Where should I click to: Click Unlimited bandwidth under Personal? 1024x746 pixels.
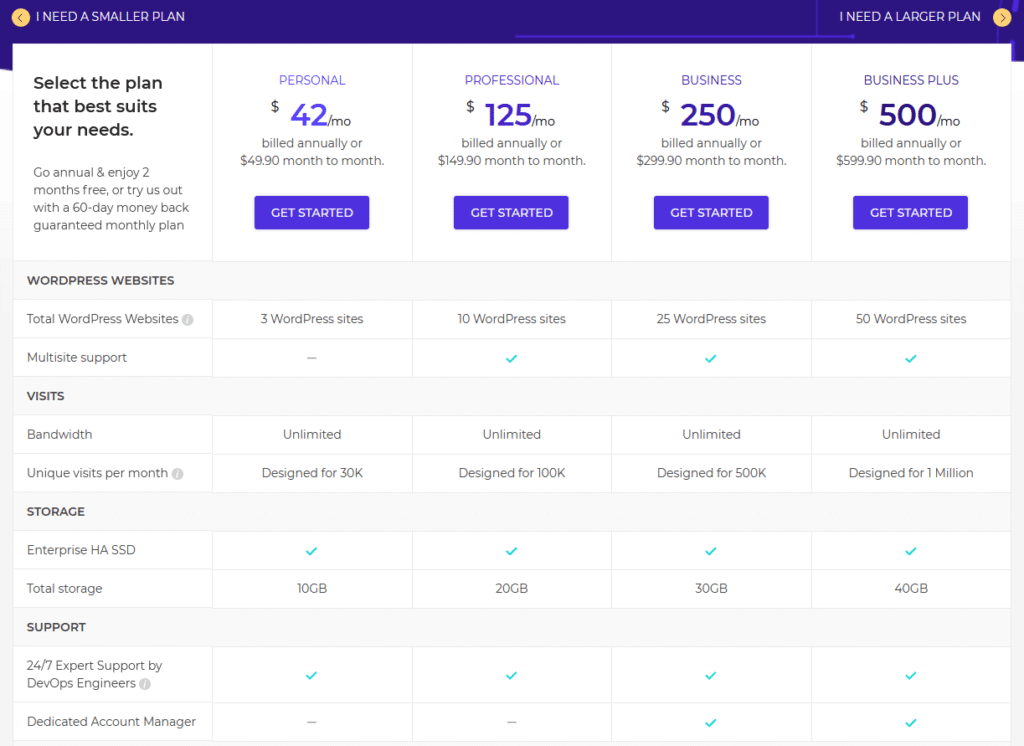point(312,434)
